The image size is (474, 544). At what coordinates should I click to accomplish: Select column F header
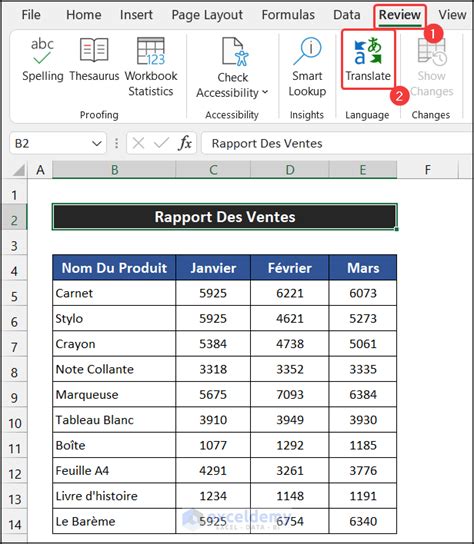pyautogui.click(x=428, y=170)
